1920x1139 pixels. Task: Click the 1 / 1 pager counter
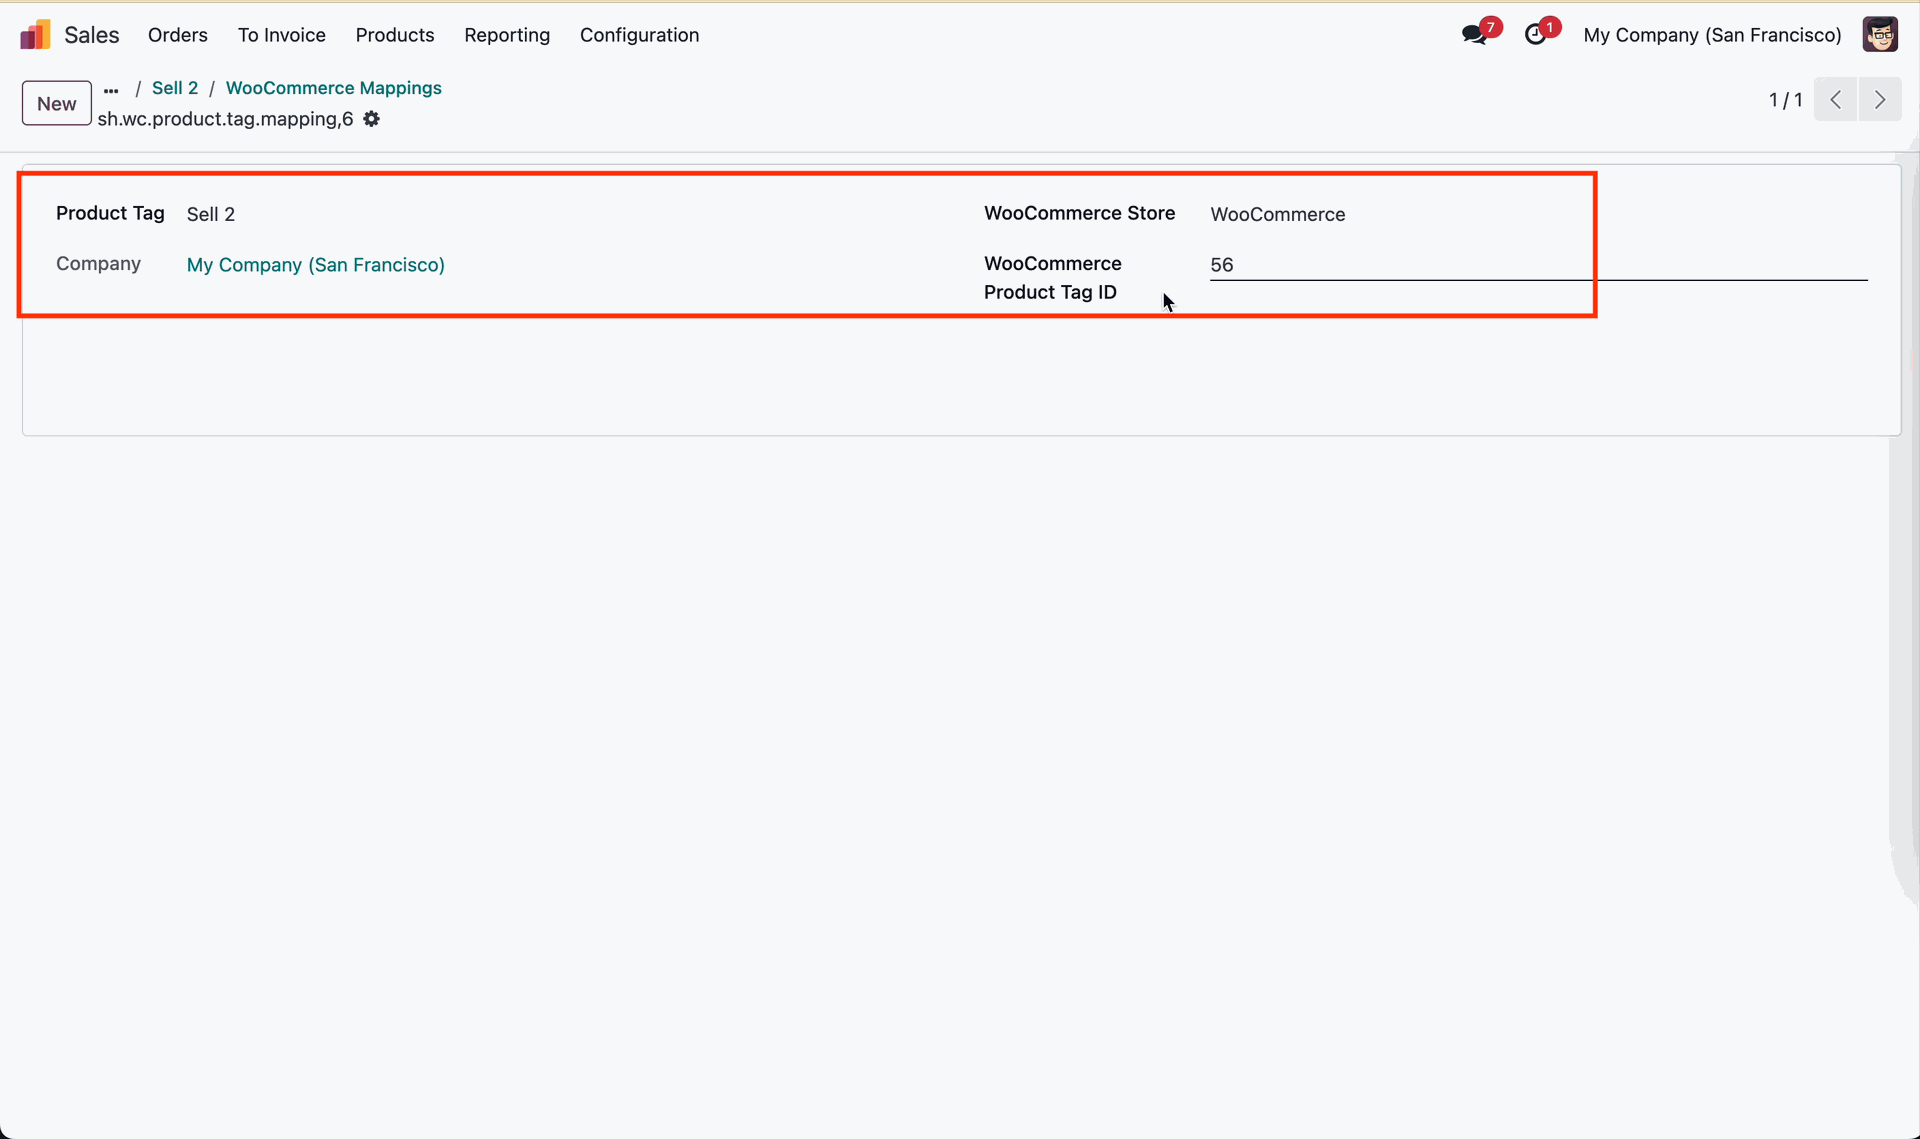pyautogui.click(x=1785, y=100)
